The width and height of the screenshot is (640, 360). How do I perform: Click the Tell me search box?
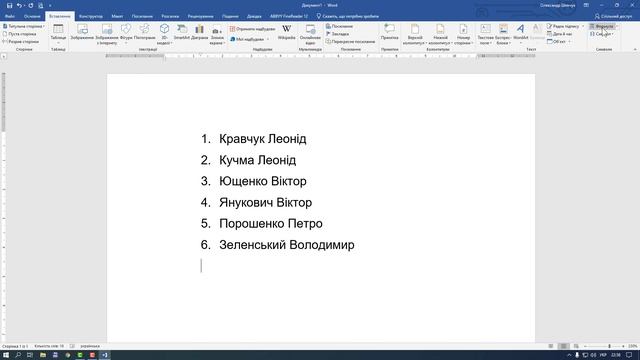pyautogui.click(x=348, y=16)
